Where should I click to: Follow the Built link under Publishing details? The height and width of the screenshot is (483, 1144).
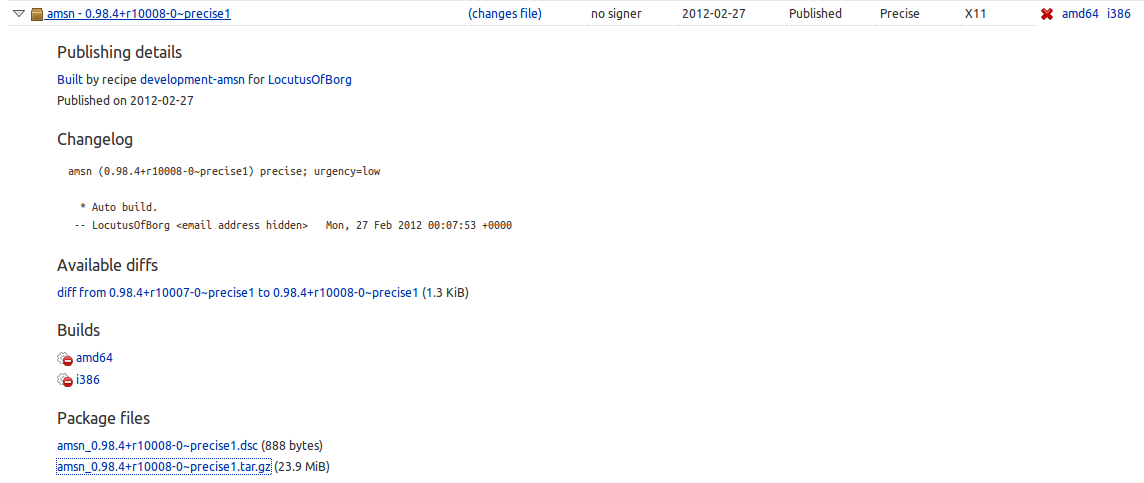point(72,80)
